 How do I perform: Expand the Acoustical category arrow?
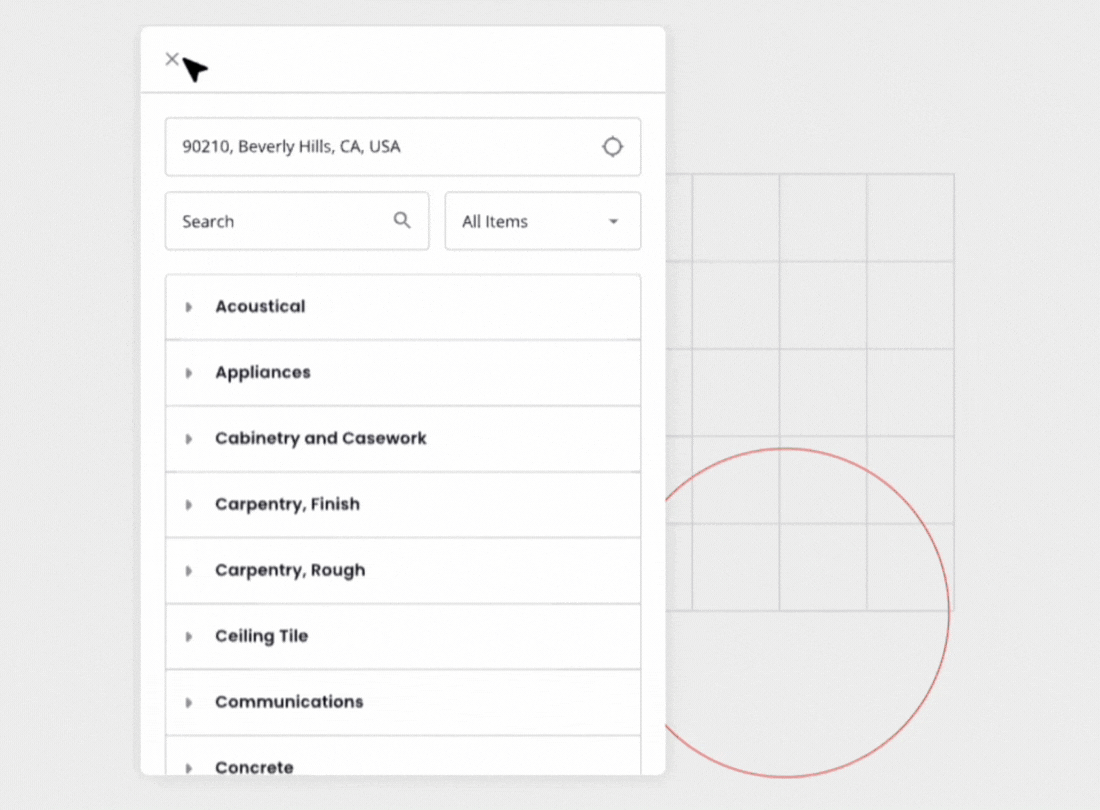pyautogui.click(x=188, y=307)
